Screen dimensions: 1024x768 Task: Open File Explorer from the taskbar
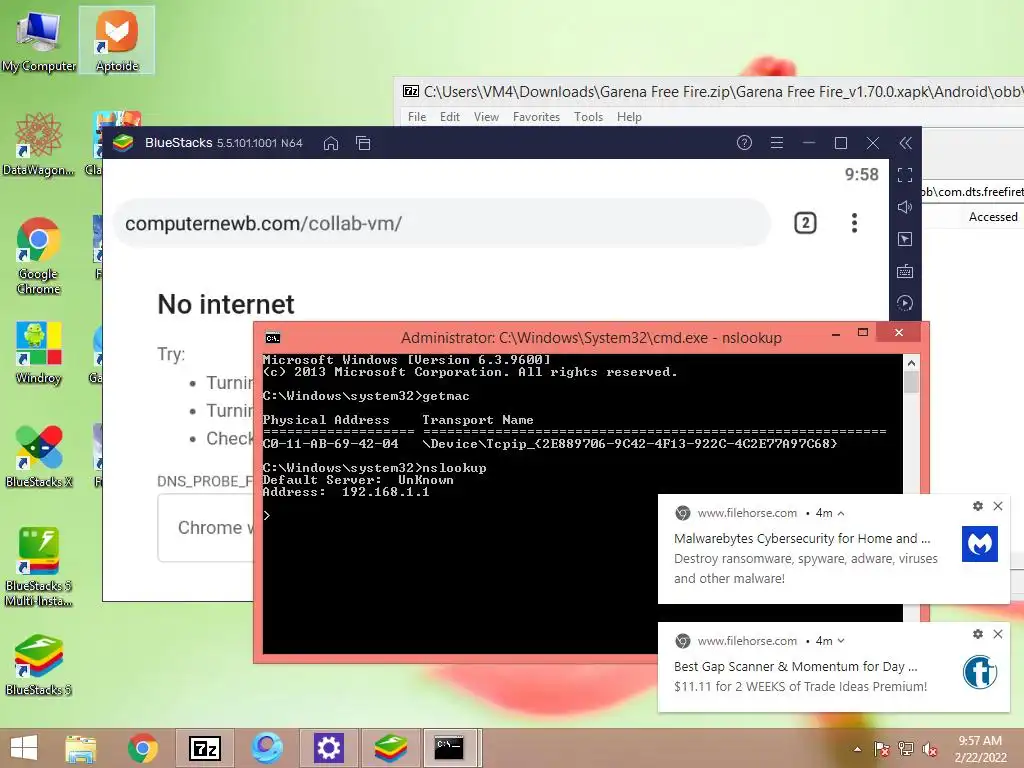click(81, 748)
